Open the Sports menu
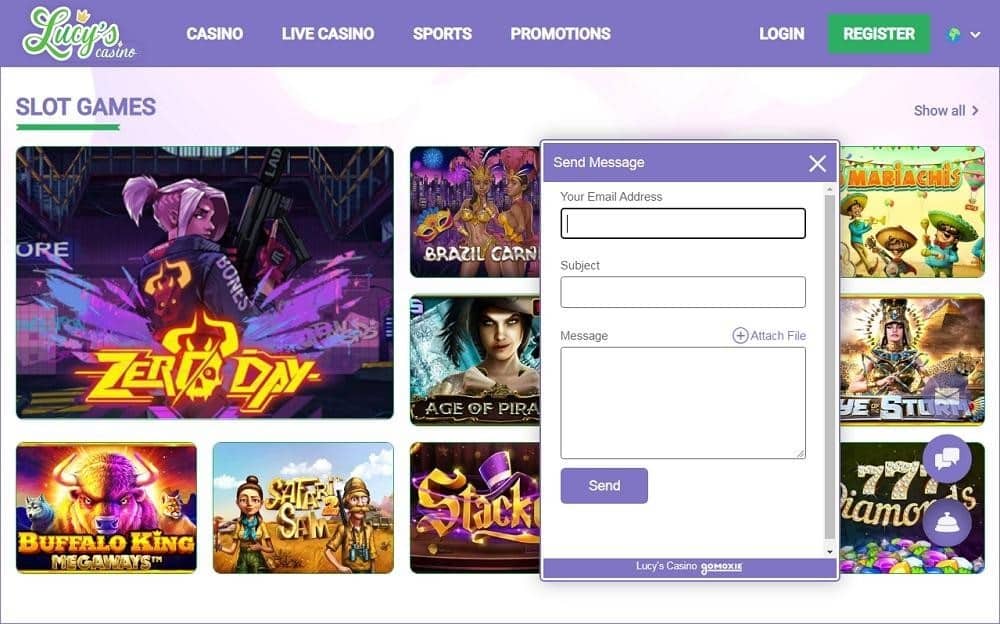Screen dimensions: 1000x624 [442, 34]
